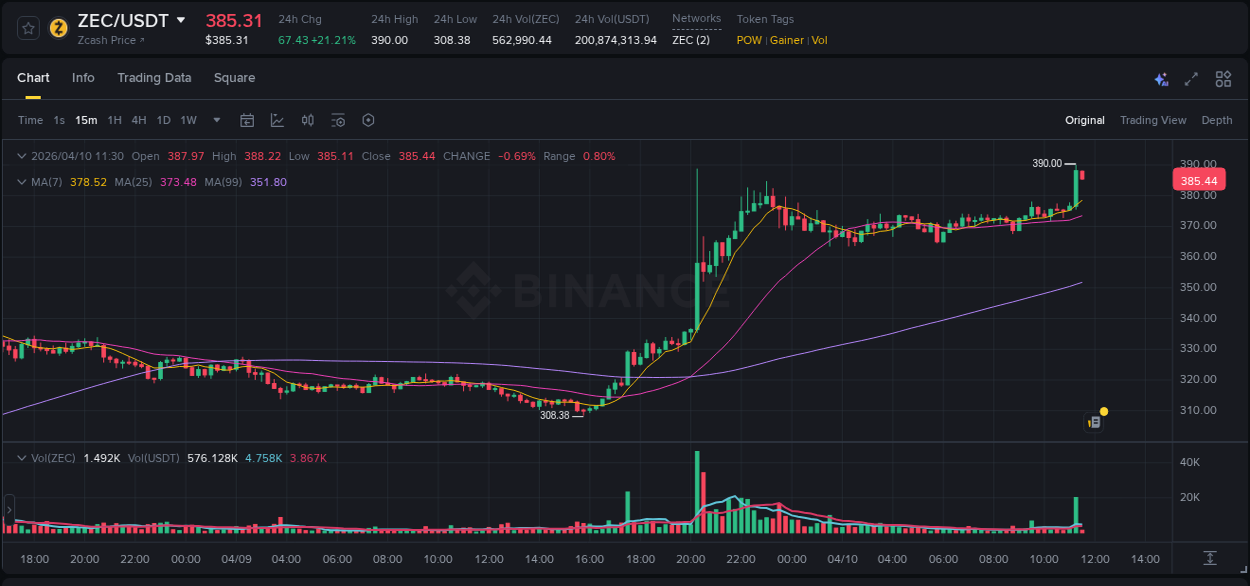Open the widgets grid icon

coord(1223,78)
